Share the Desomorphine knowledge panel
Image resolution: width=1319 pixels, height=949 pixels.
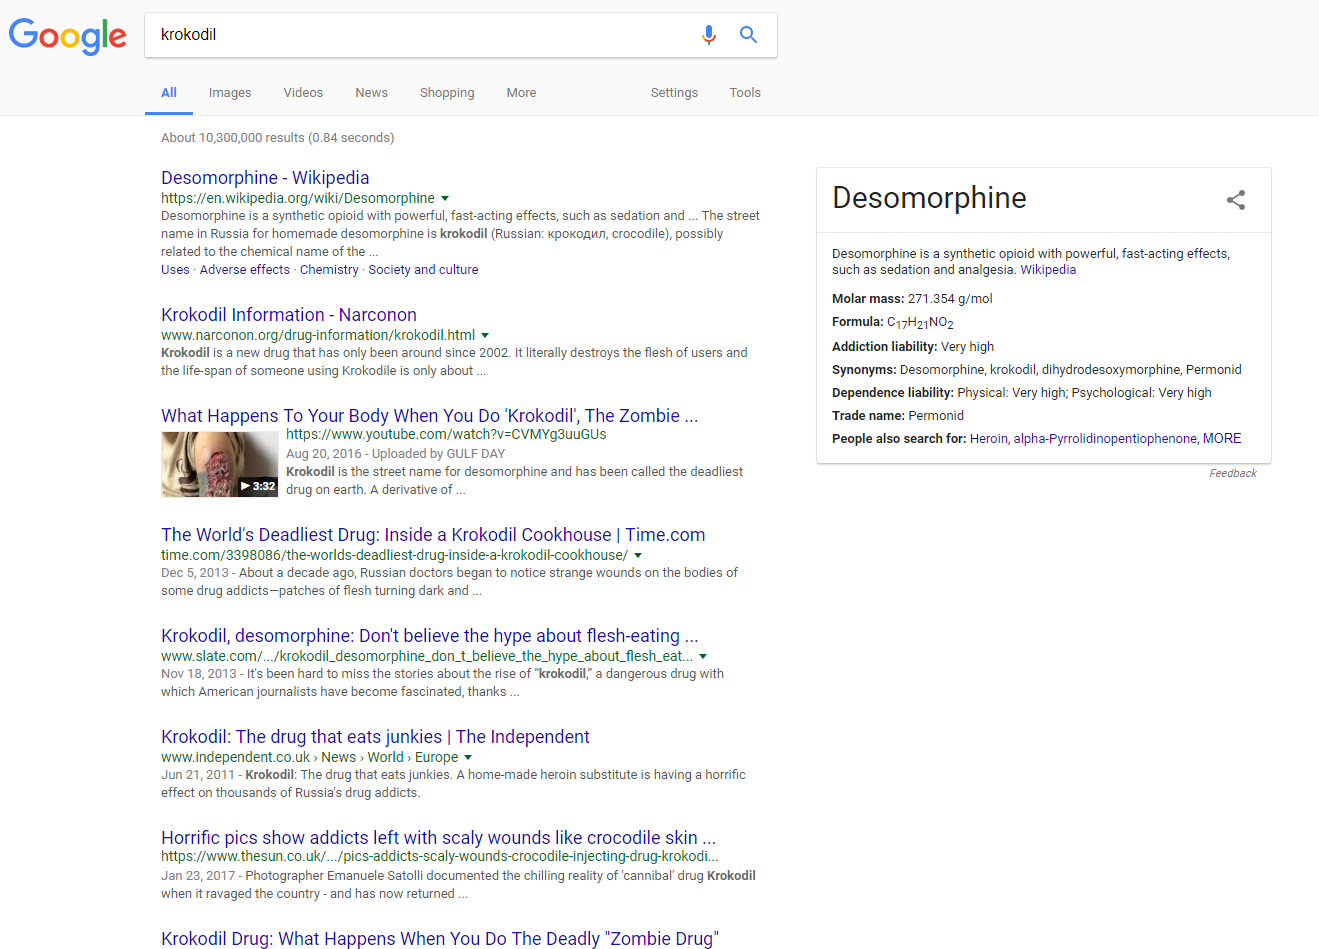(1236, 200)
